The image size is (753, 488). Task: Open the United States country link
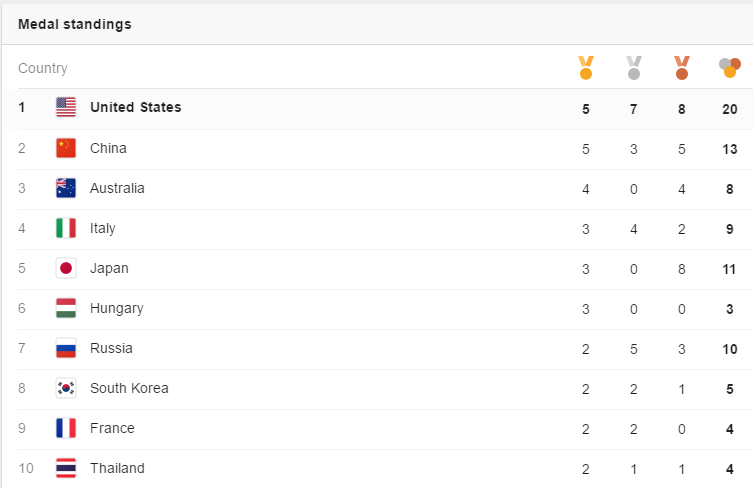136,107
